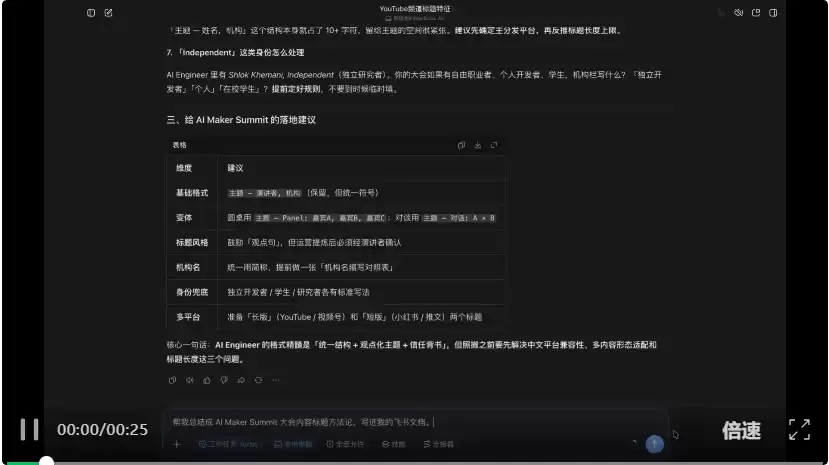The width and height of the screenshot is (829, 465).
Task: Give the response a thumbs up
Action: click(207, 380)
